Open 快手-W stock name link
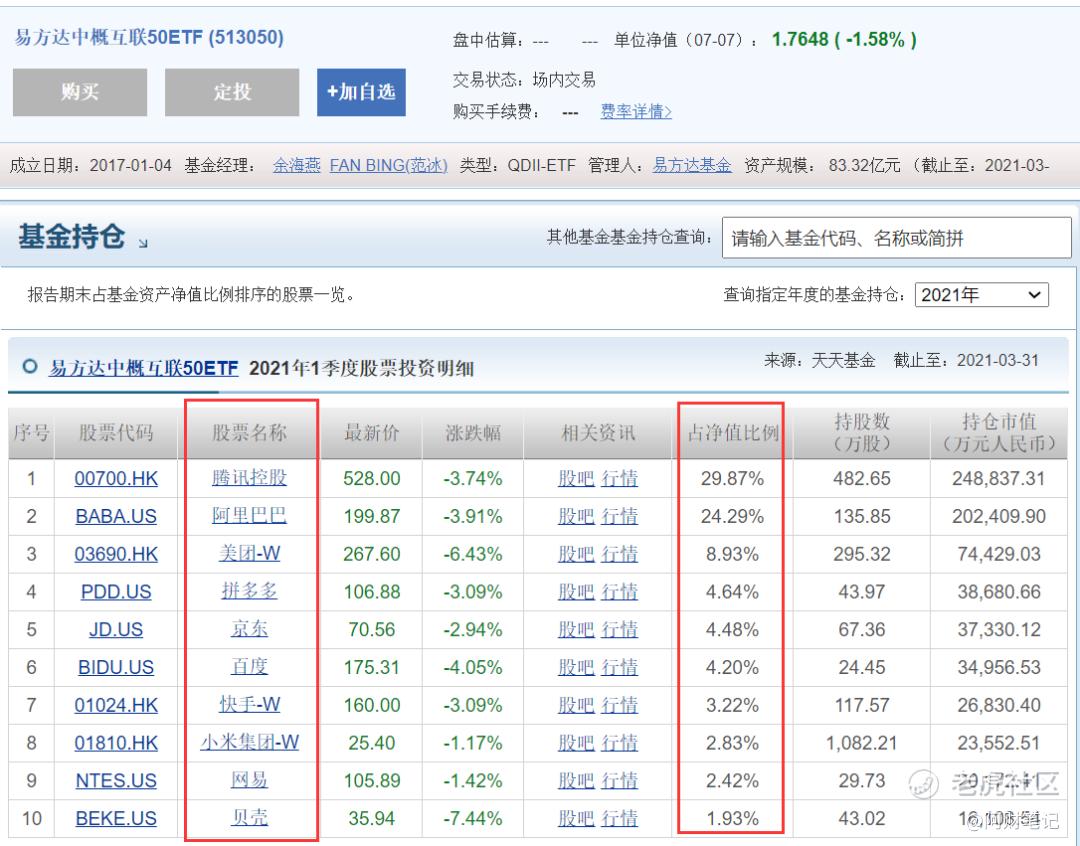The image size is (1080, 846). coord(249,704)
